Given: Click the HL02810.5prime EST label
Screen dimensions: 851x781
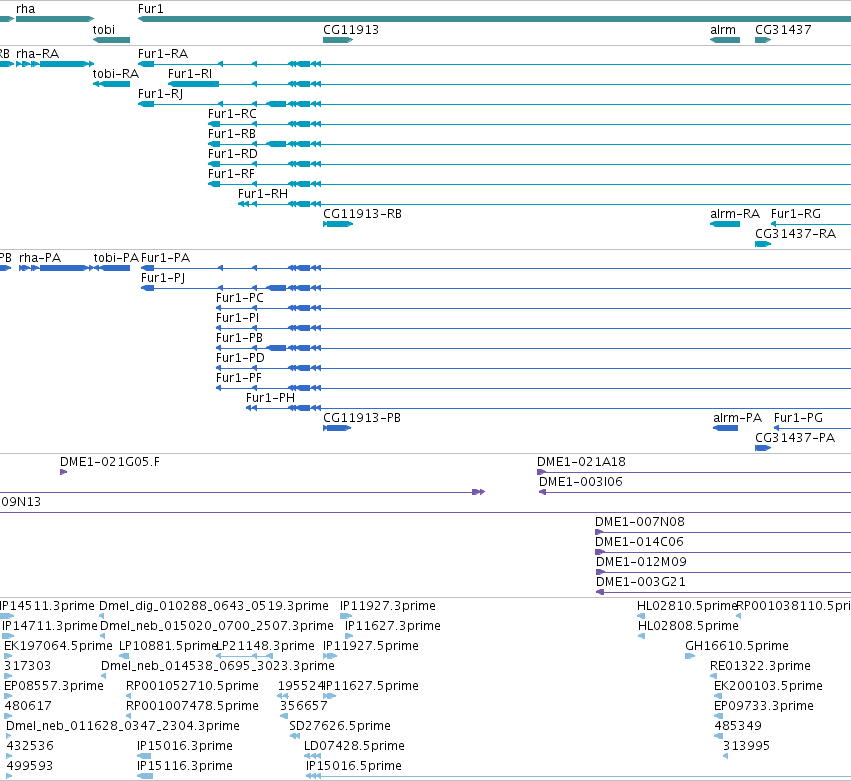Looking at the screenshot, I should pyautogui.click(x=687, y=606).
